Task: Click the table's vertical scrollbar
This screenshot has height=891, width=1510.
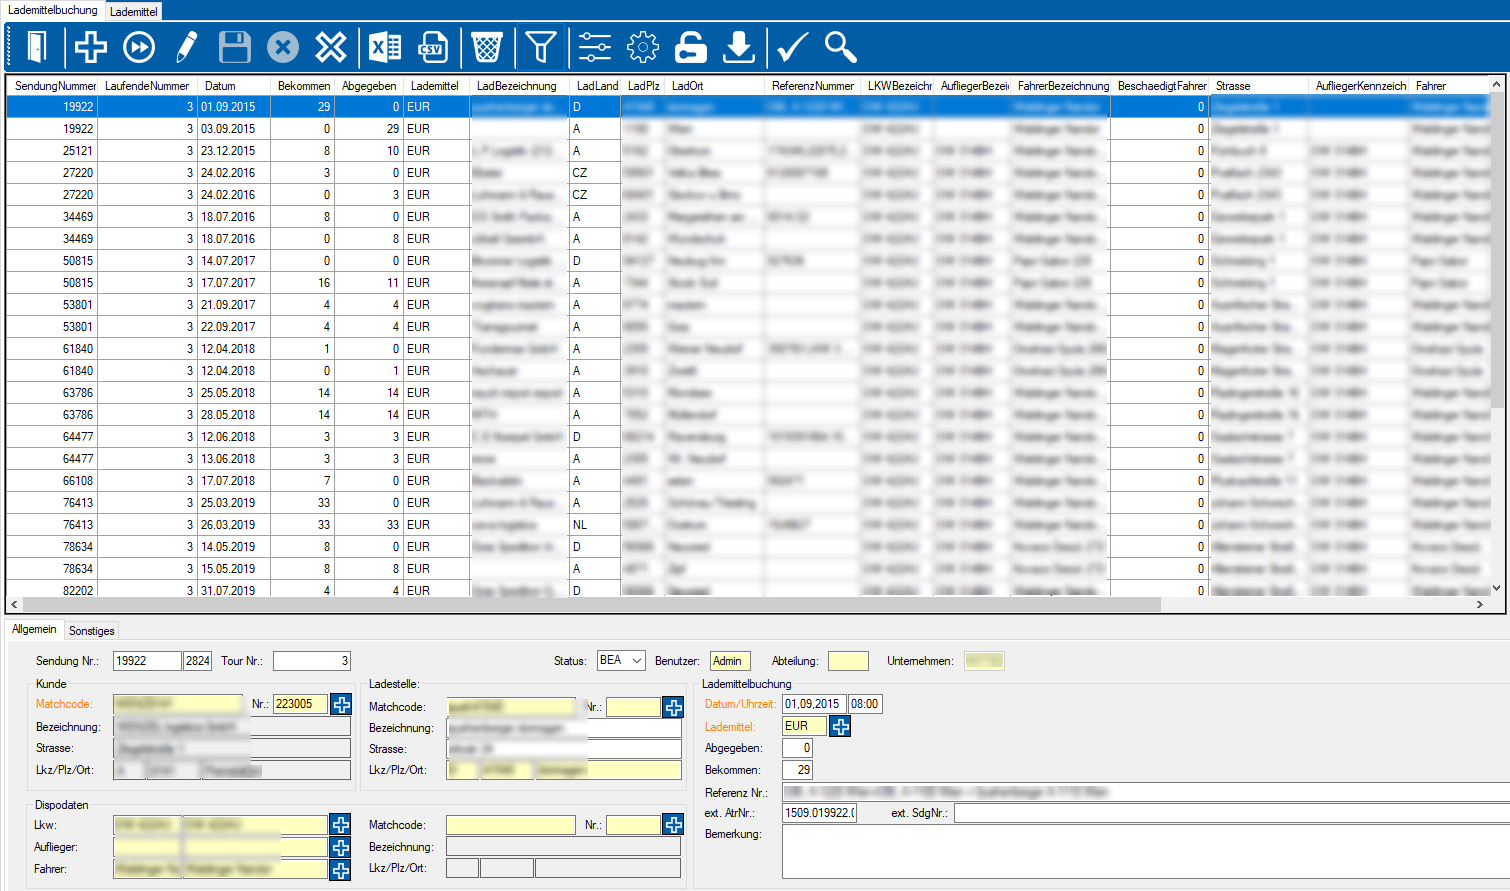Action: pos(1497,250)
